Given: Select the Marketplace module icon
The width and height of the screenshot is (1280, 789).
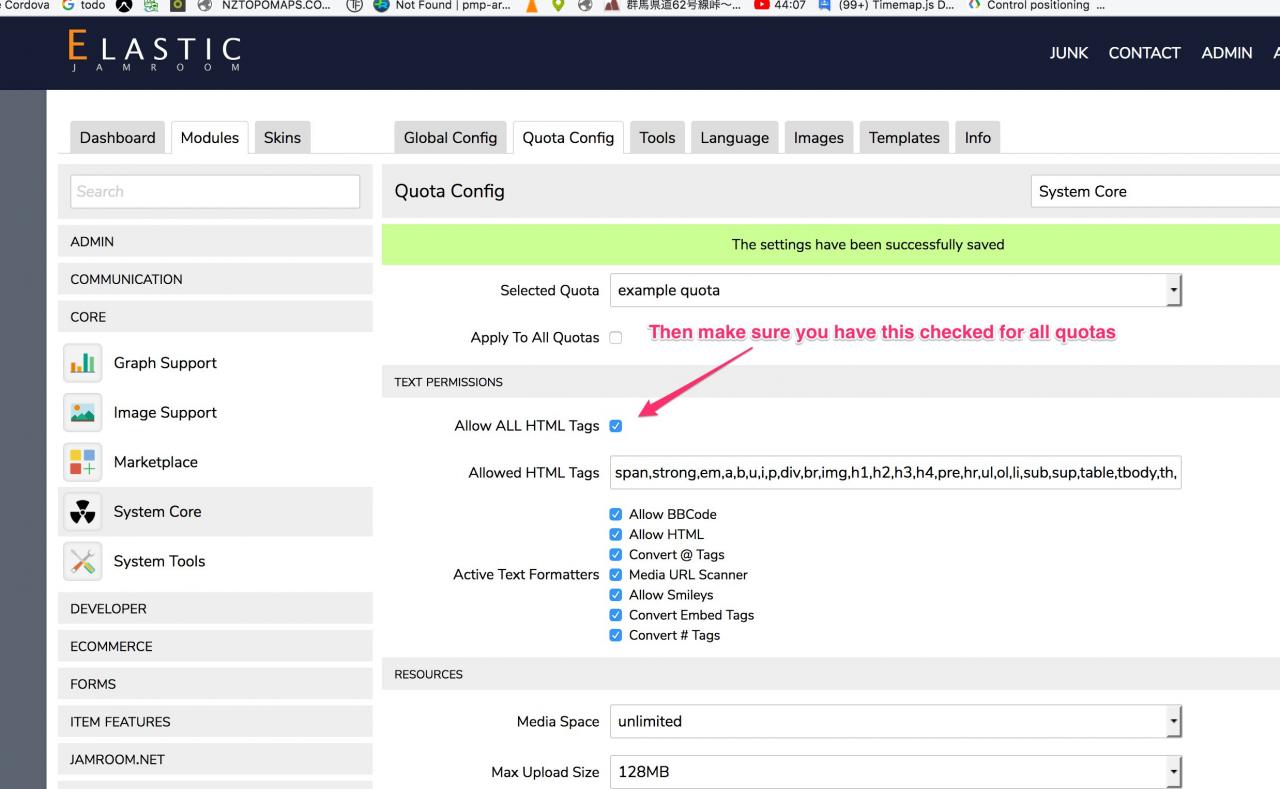Looking at the screenshot, I should (82, 462).
